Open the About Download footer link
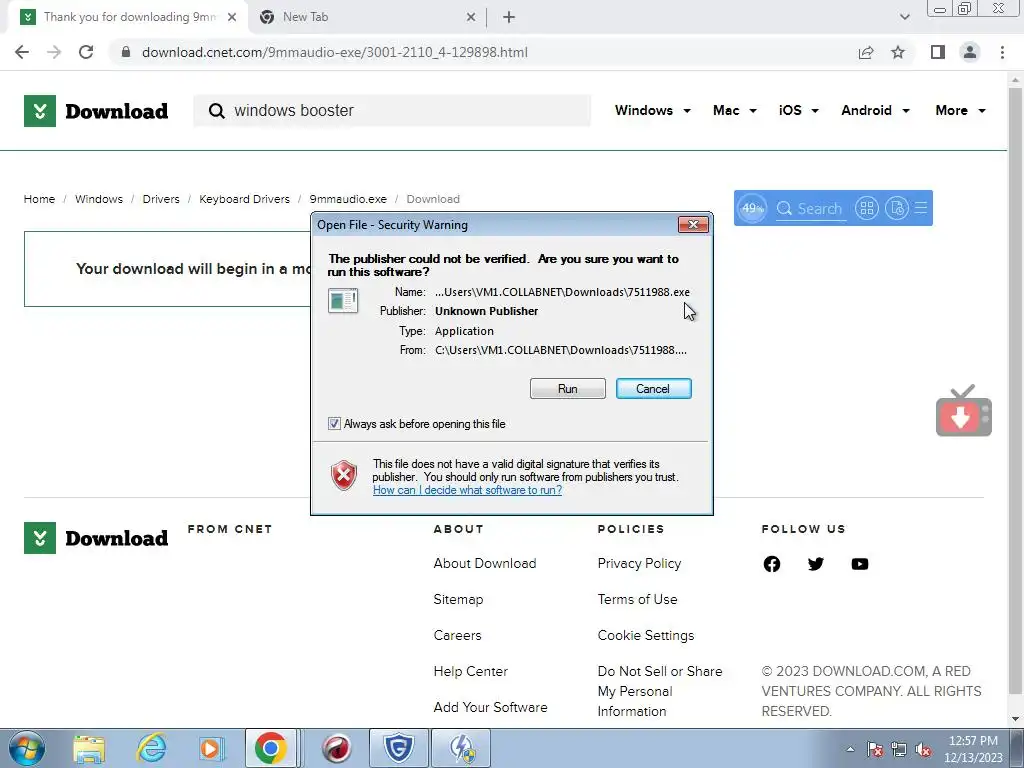 coord(485,564)
